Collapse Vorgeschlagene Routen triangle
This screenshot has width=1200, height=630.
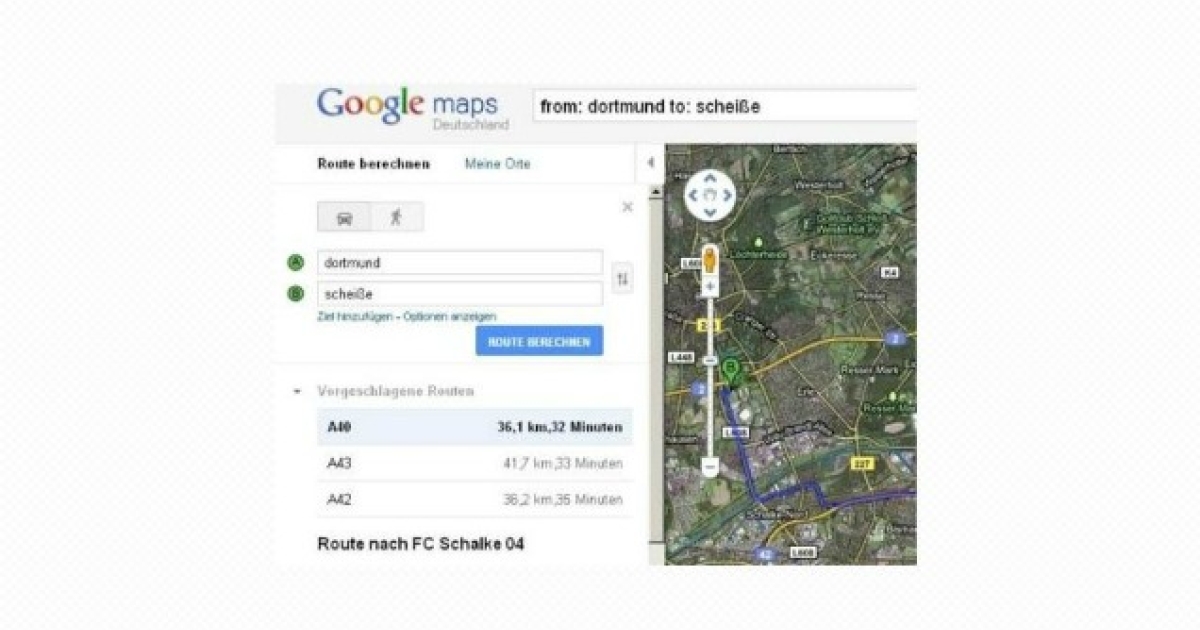click(297, 392)
